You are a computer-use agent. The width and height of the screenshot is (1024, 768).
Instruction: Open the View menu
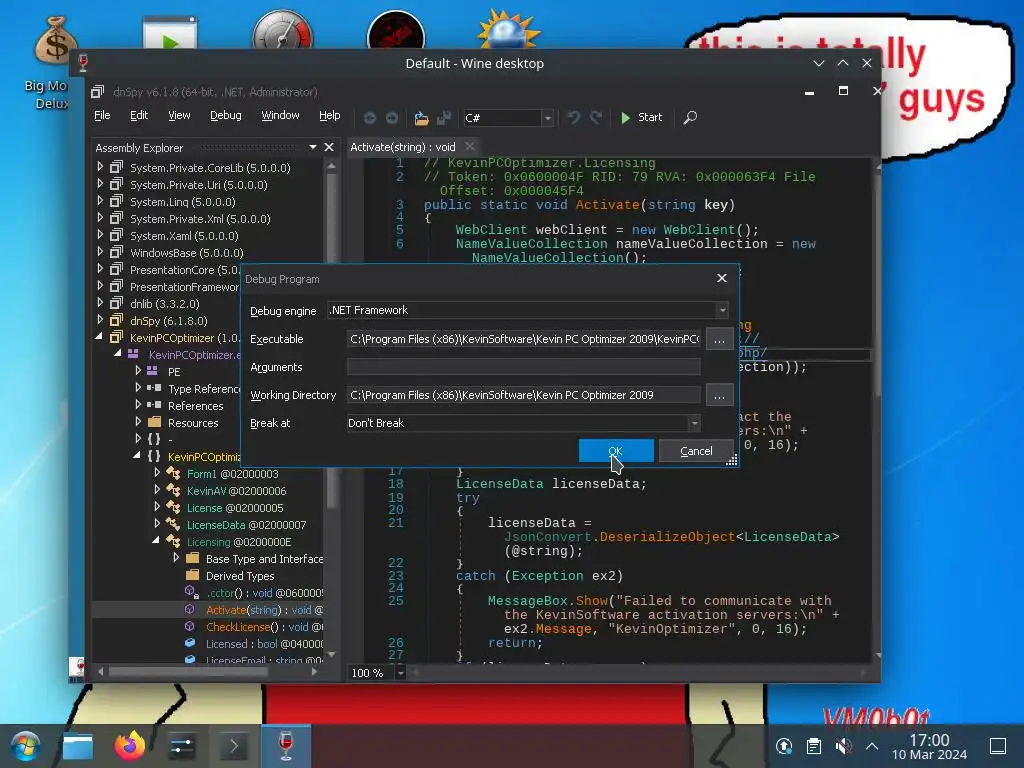179,115
